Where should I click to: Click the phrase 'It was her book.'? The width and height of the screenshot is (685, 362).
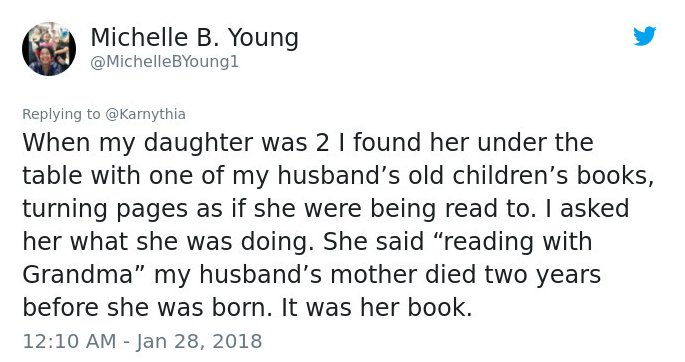coord(377,307)
